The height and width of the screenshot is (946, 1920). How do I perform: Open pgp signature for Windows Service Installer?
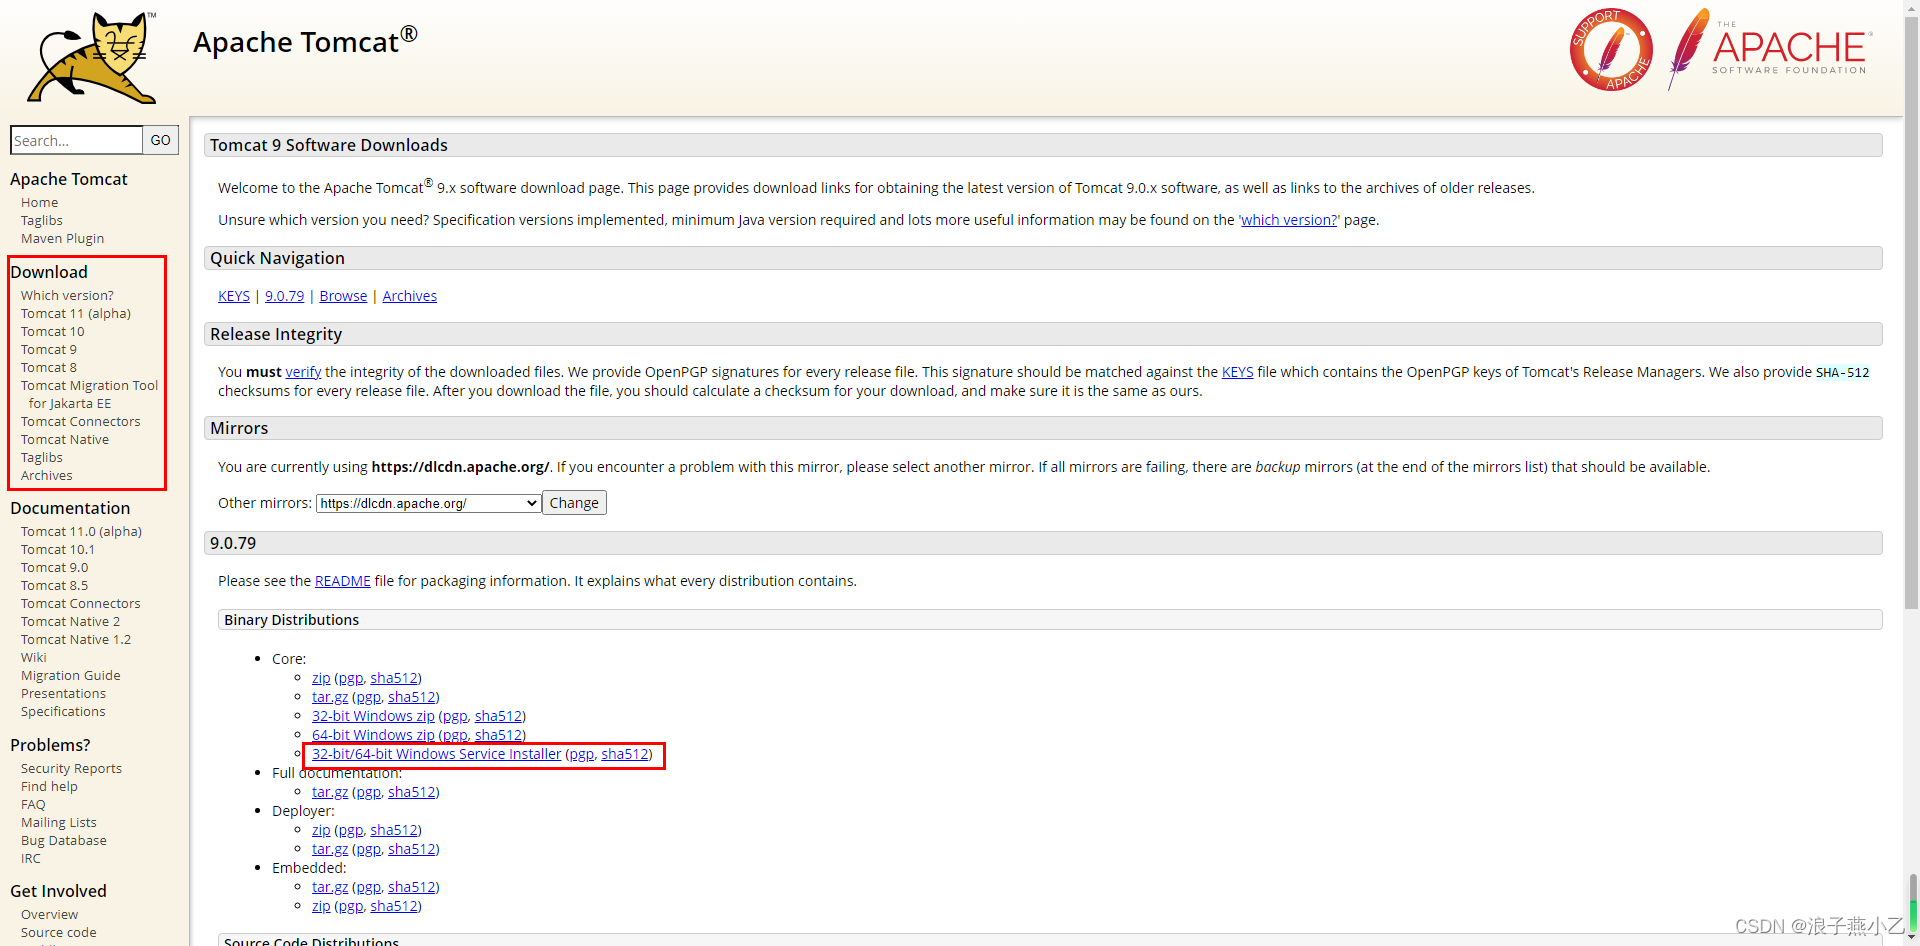pos(581,754)
